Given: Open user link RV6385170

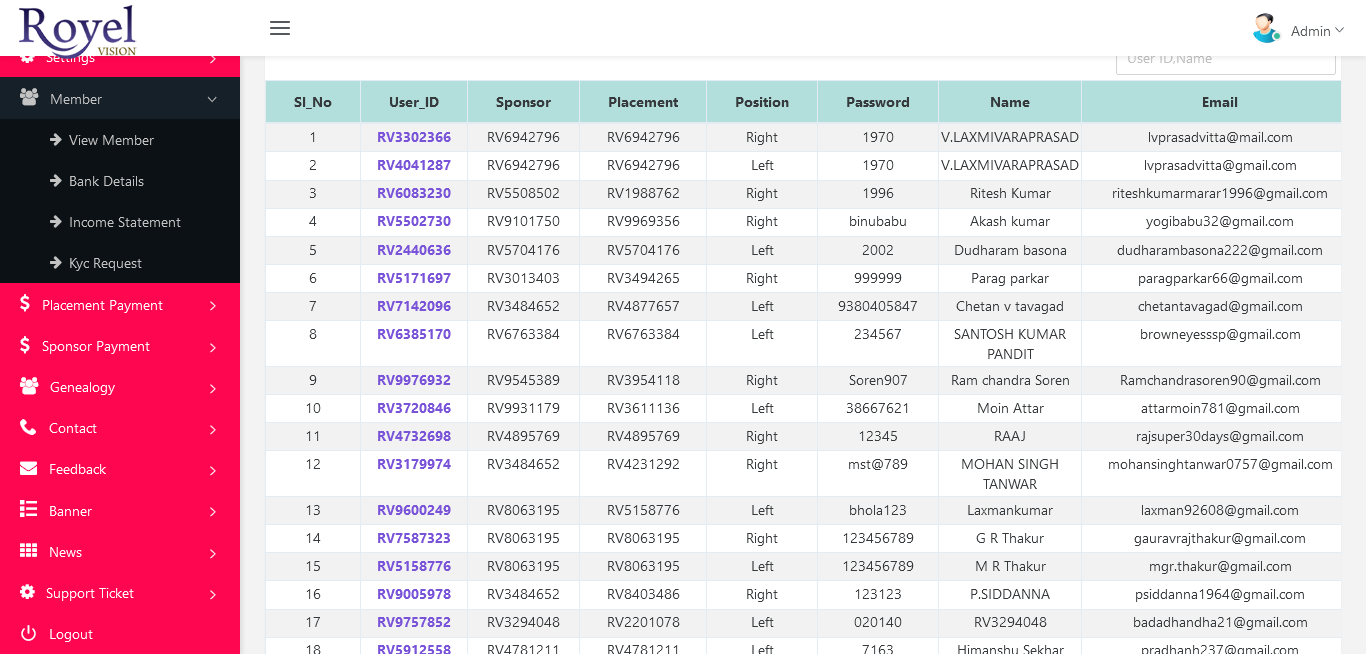Looking at the screenshot, I should coord(414,334).
